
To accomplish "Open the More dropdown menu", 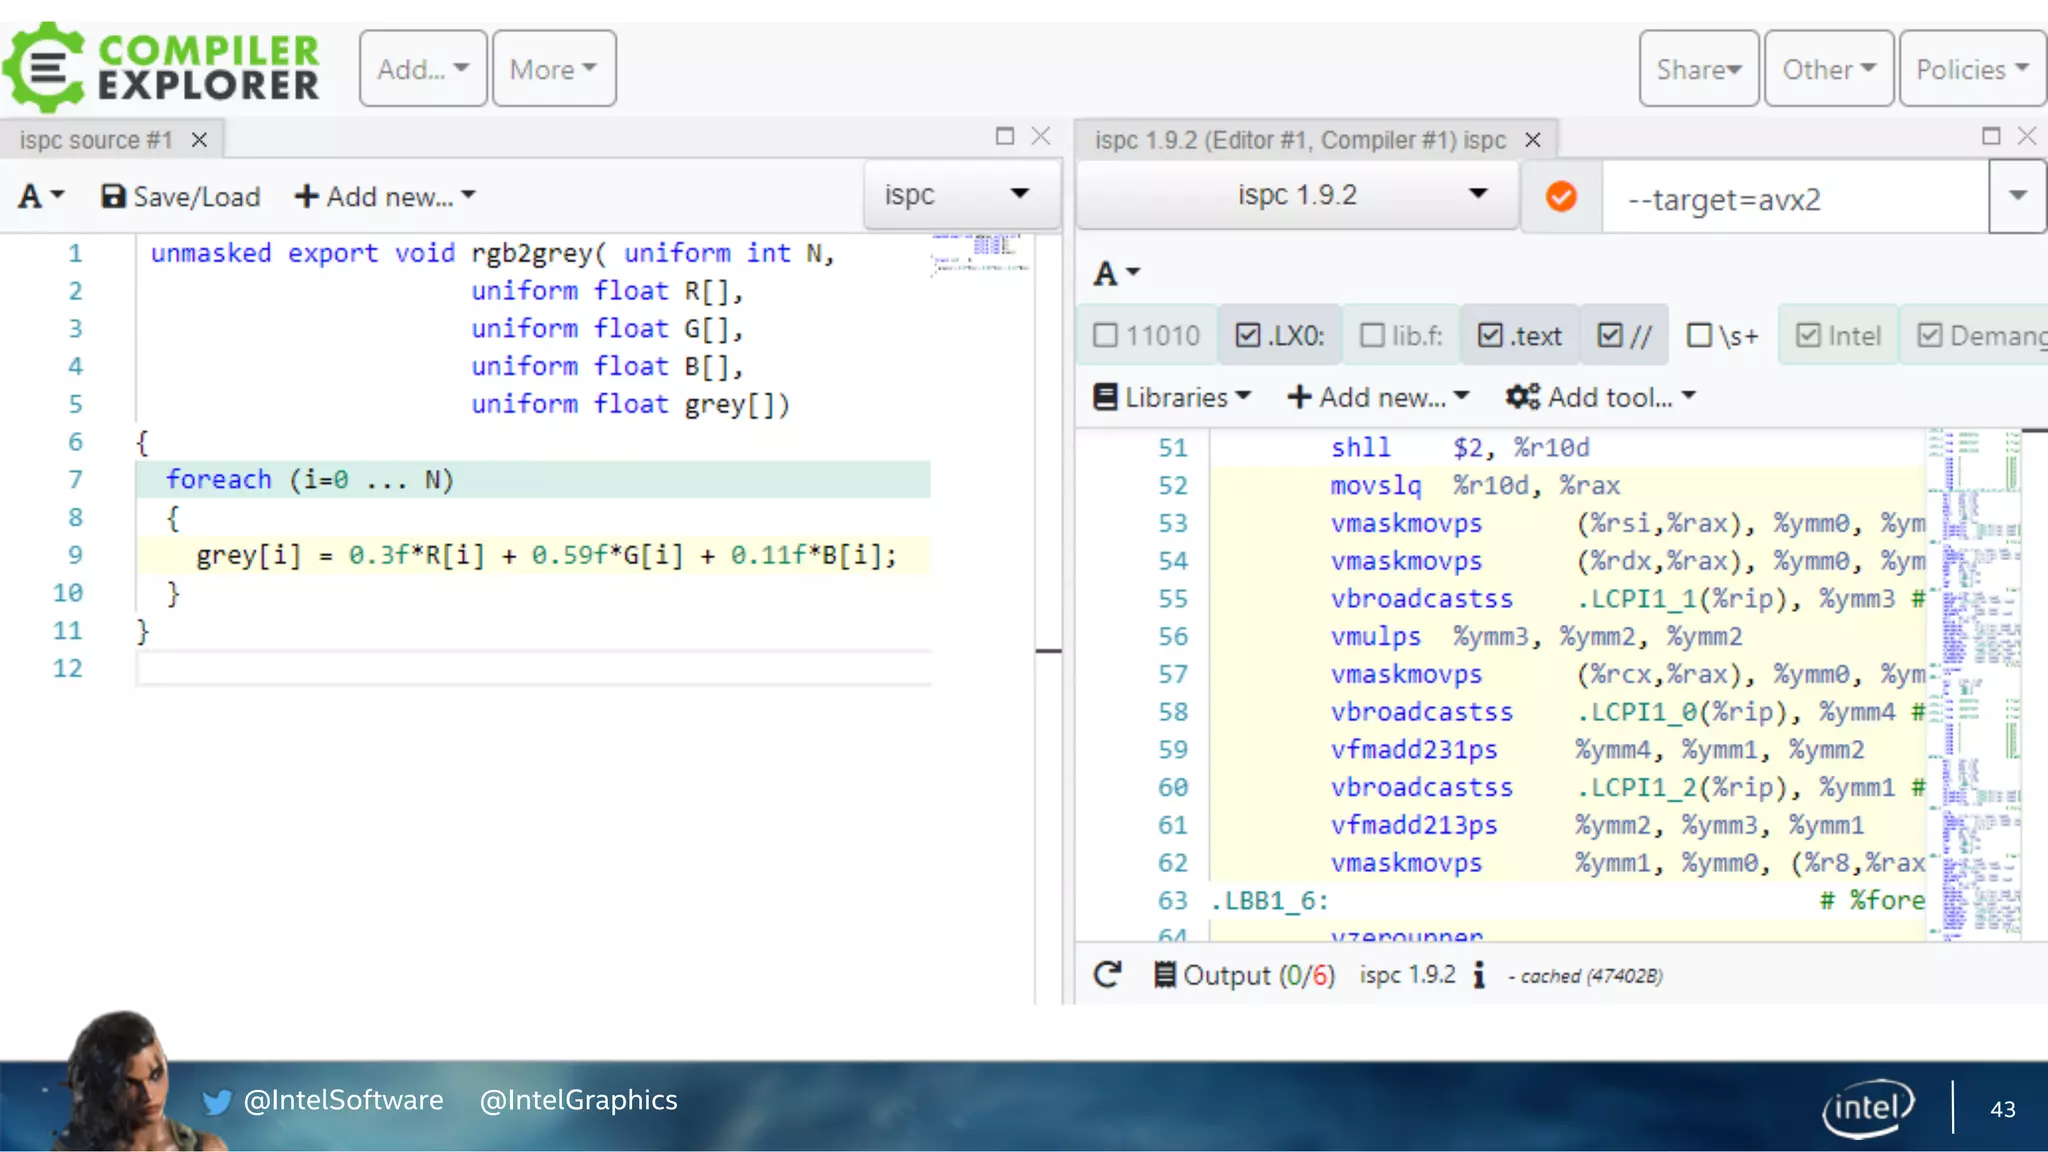I will coord(554,69).
